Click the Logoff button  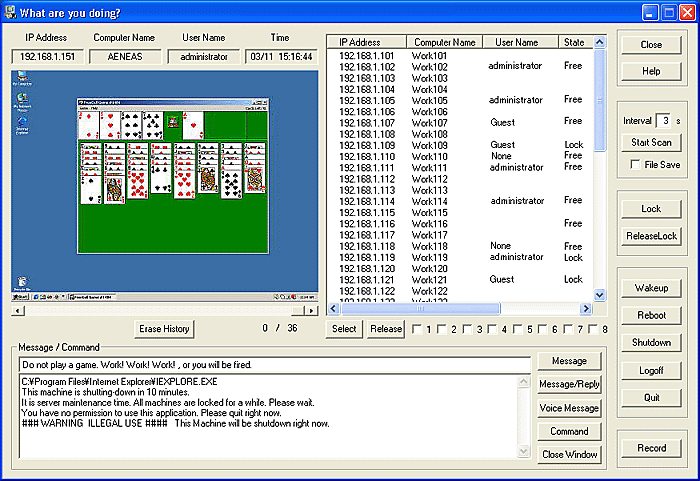[x=651, y=370]
